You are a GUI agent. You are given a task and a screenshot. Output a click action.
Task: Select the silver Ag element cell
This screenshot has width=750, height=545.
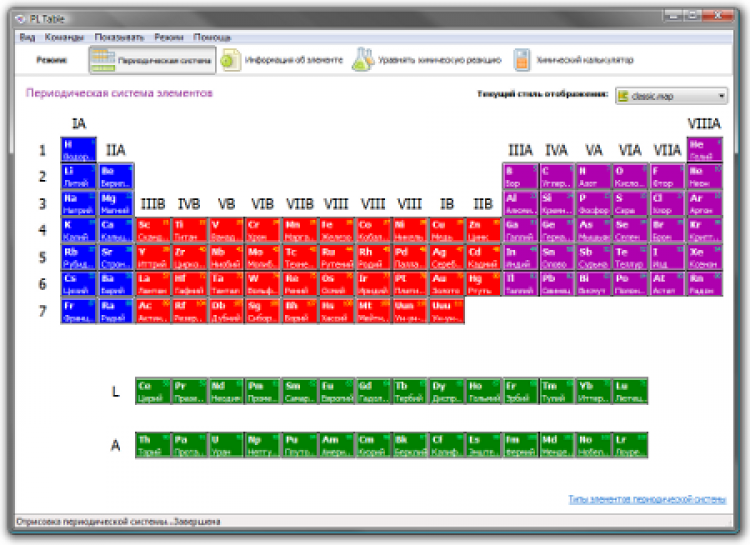[447, 257]
